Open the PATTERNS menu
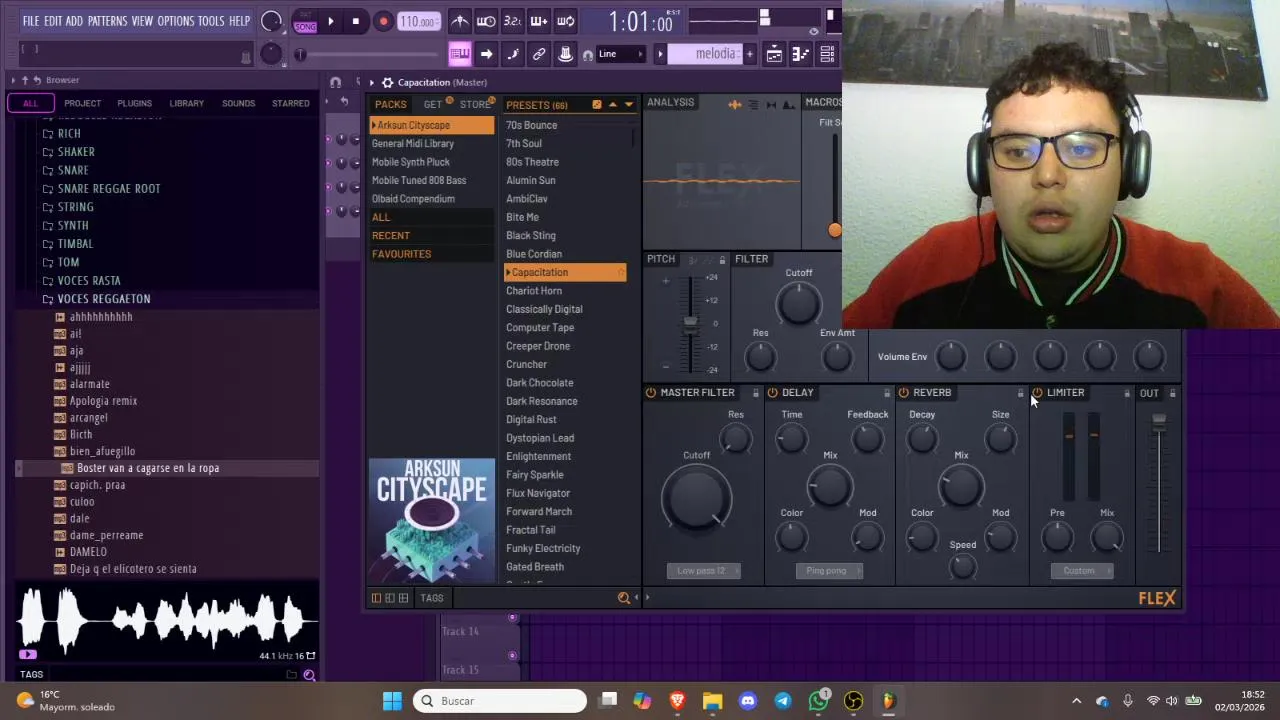This screenshot has width=1280, height=720. coord(107,21)
